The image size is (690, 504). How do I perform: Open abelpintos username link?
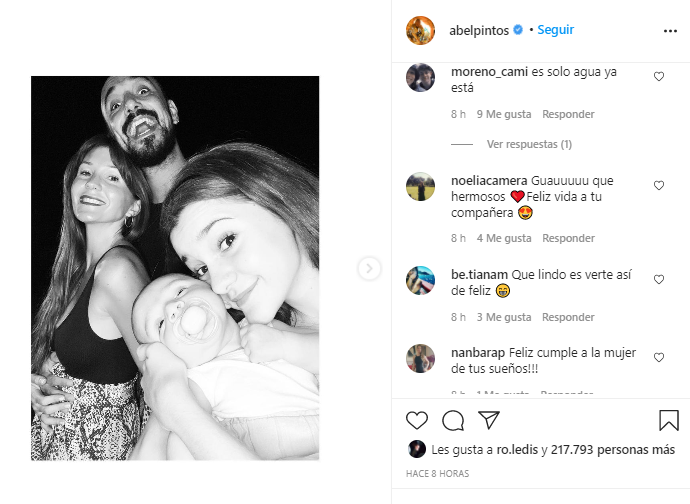pyautogui.click(x=479, y=30)
